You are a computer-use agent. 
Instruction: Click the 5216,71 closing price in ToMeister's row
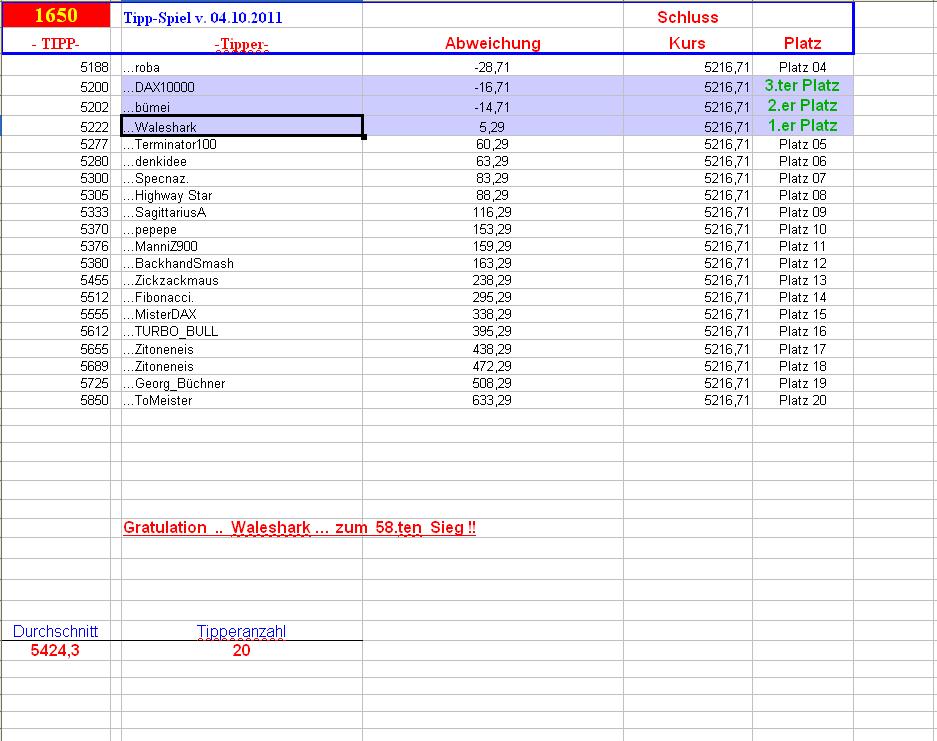[x=727, y=400]
